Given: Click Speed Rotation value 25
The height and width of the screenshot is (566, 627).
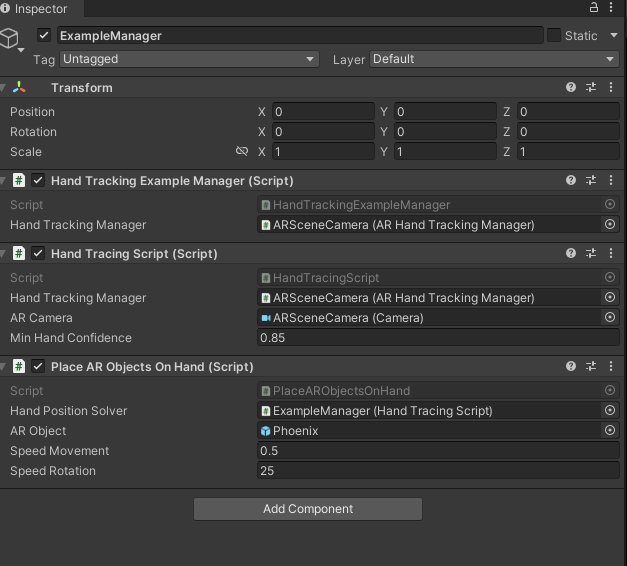Looking at the screenshot, I should point(438,470).
